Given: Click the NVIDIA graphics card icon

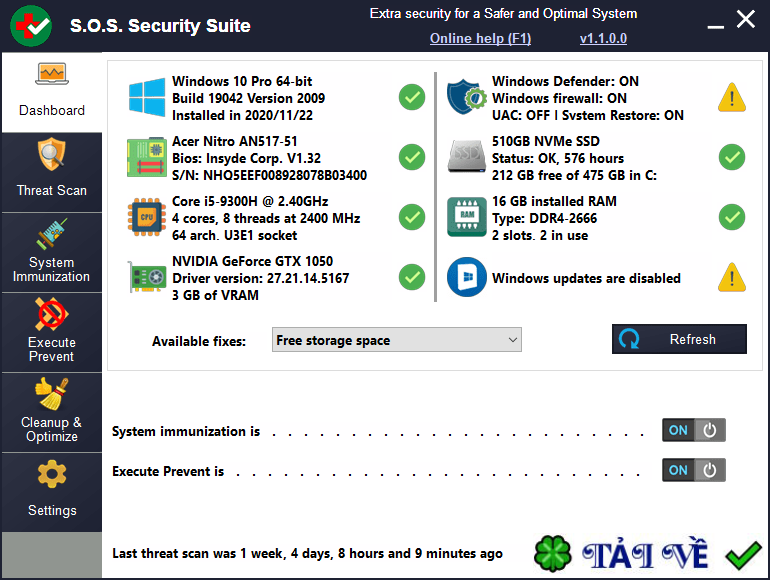Looking at the screenshot, I should pyautogui.click(x=146, y=277).
